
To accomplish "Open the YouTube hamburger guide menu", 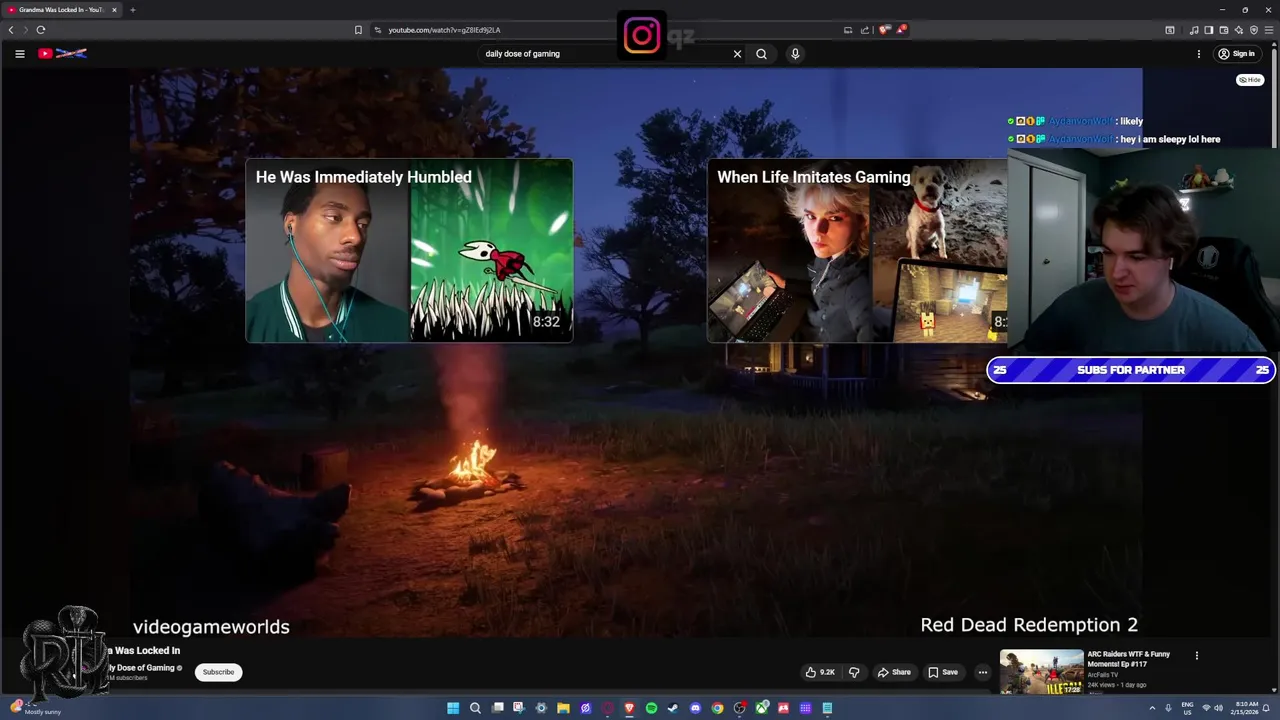I will [19, 54].
